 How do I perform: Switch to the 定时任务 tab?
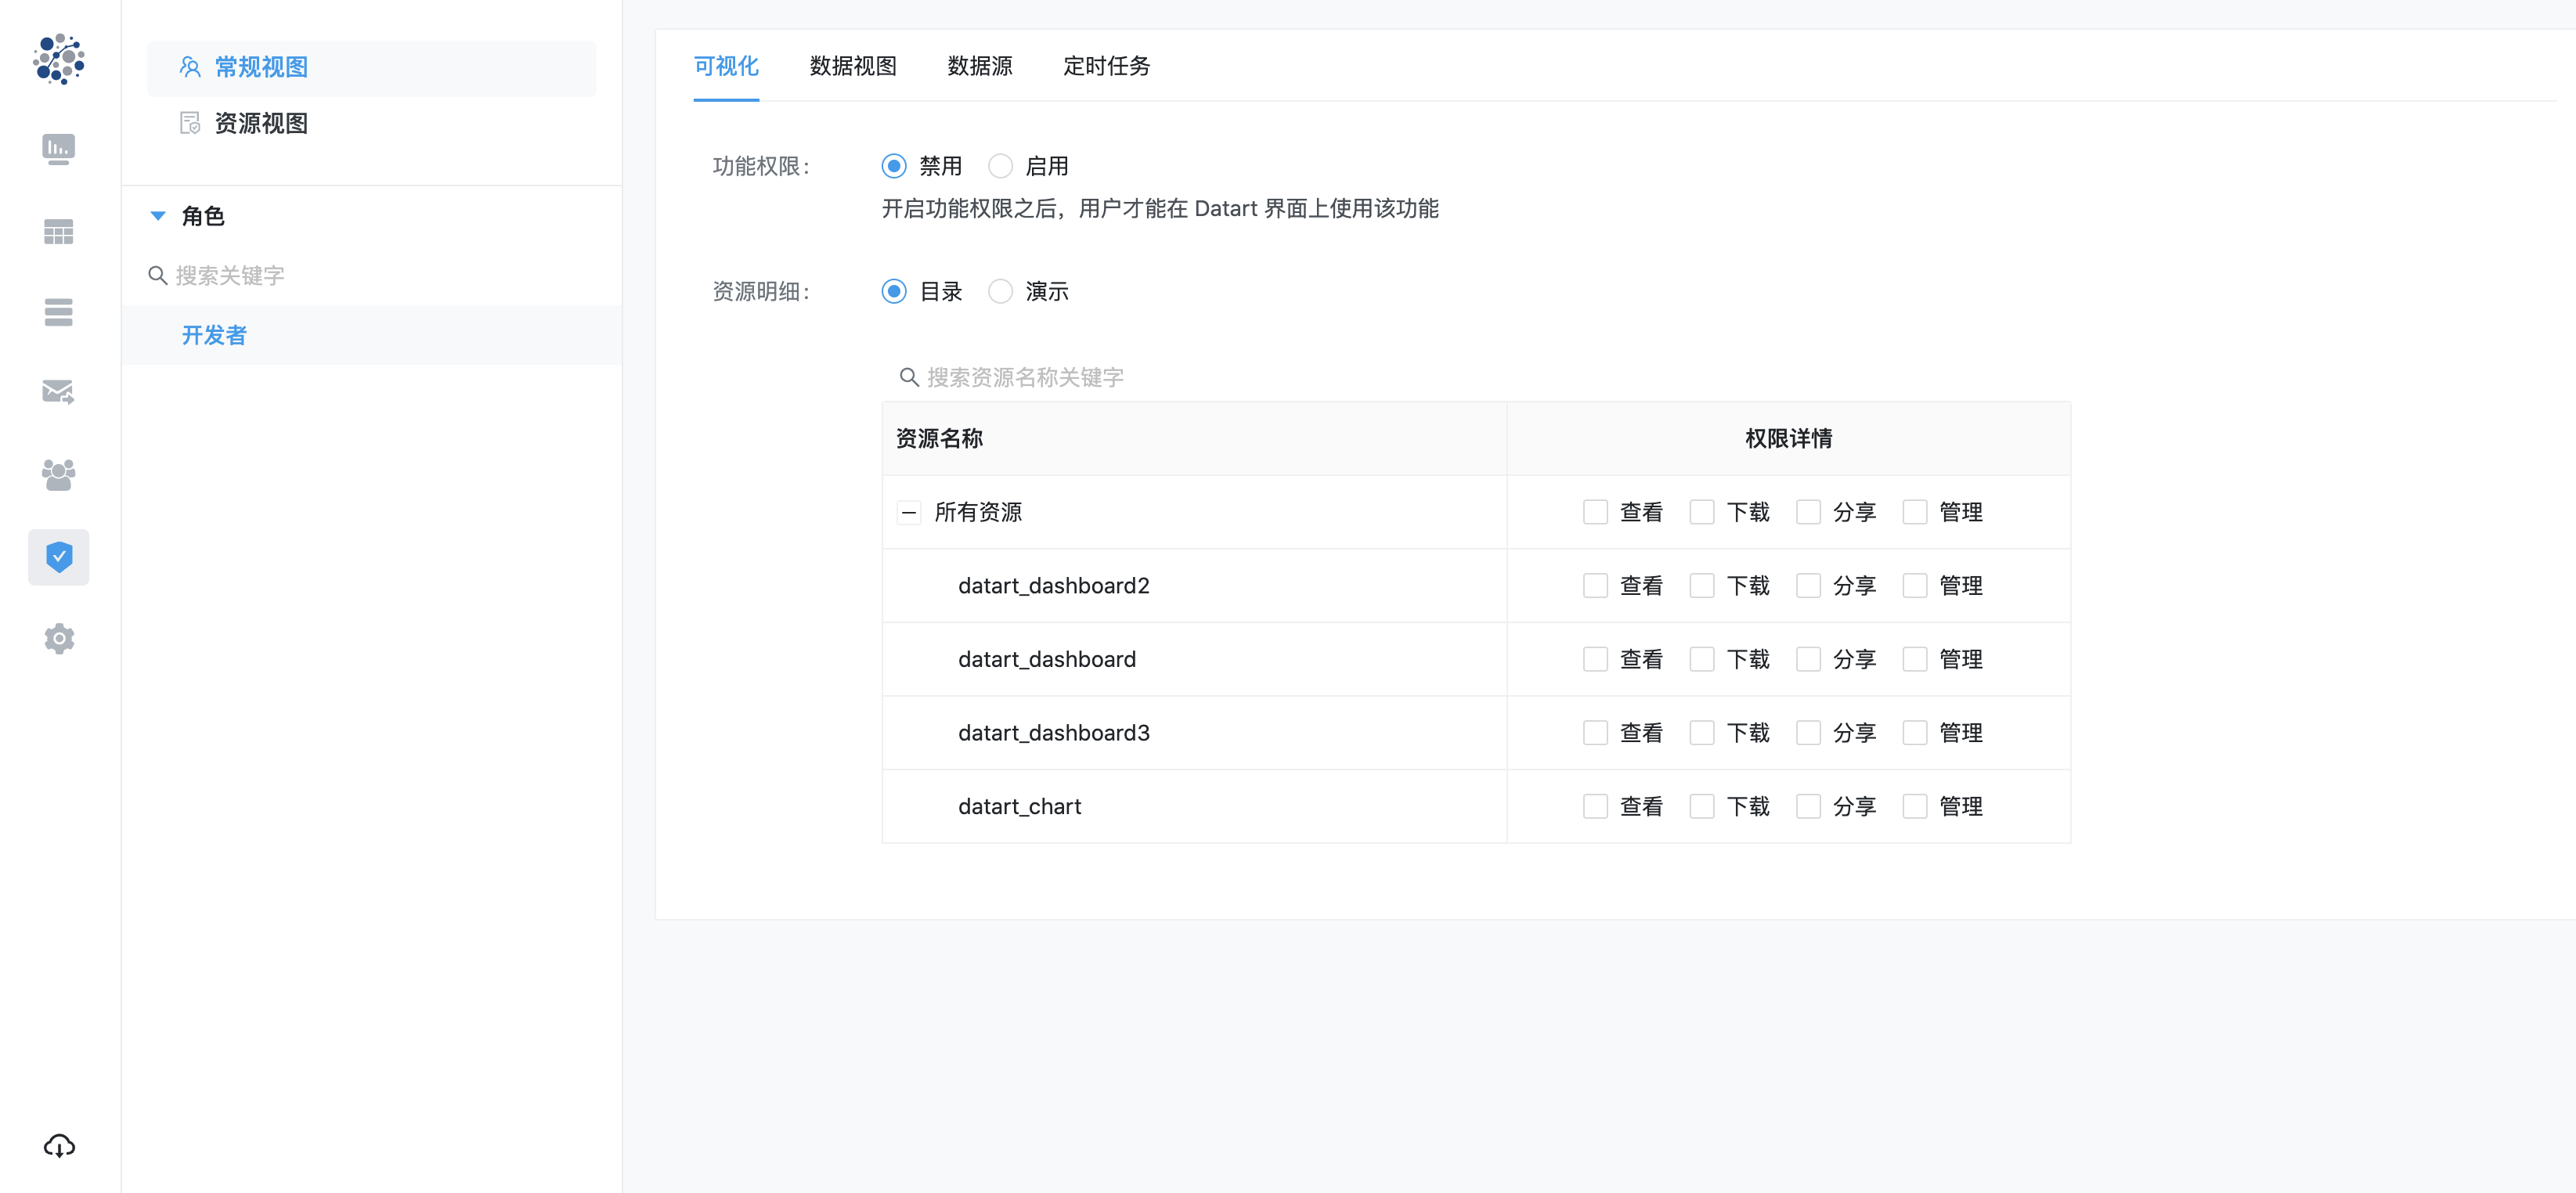1106,66
